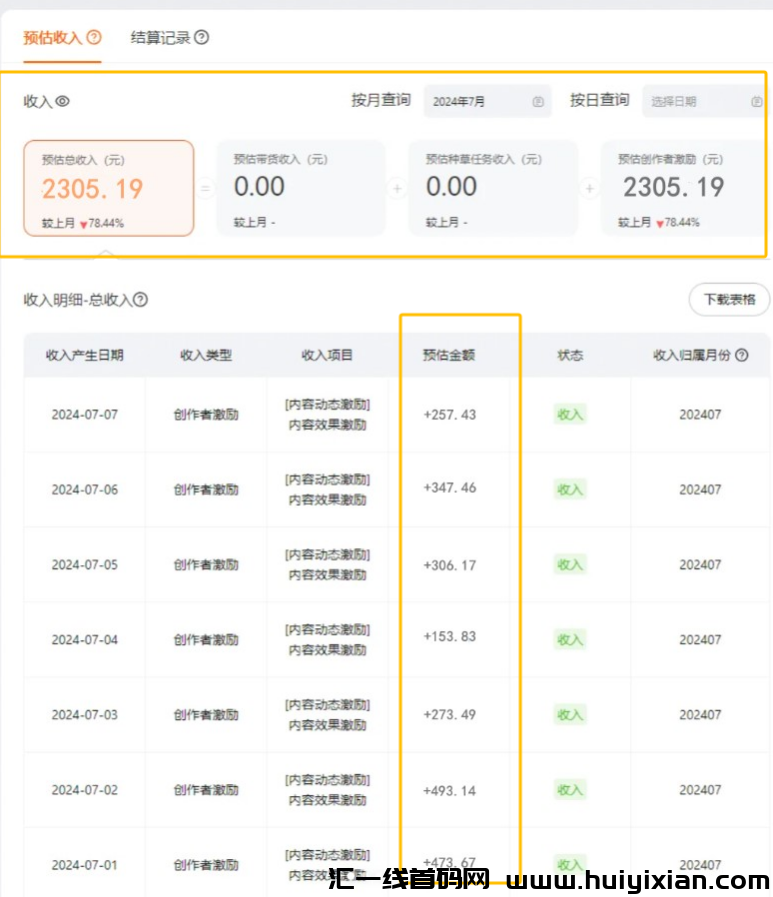Select the 预估带货收入 0.00 card

[301, 188]
